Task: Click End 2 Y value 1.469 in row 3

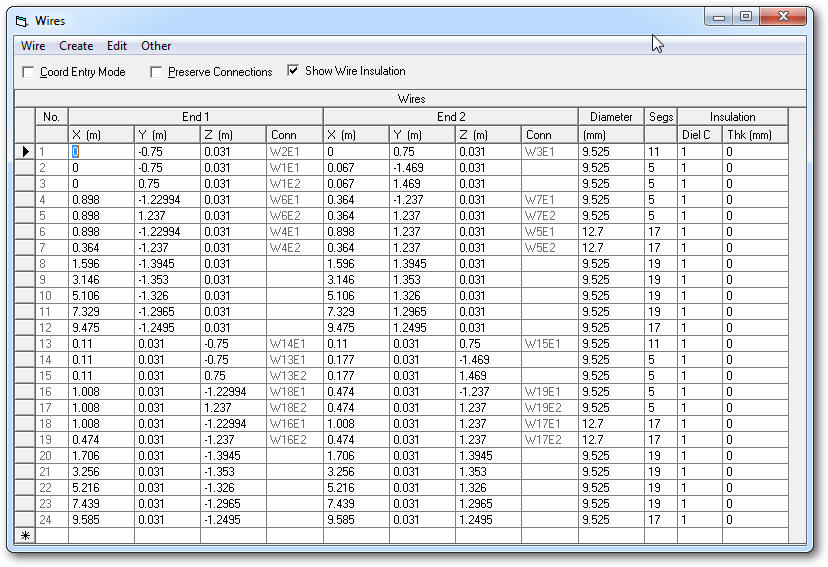Action: [x=422, y=184]
